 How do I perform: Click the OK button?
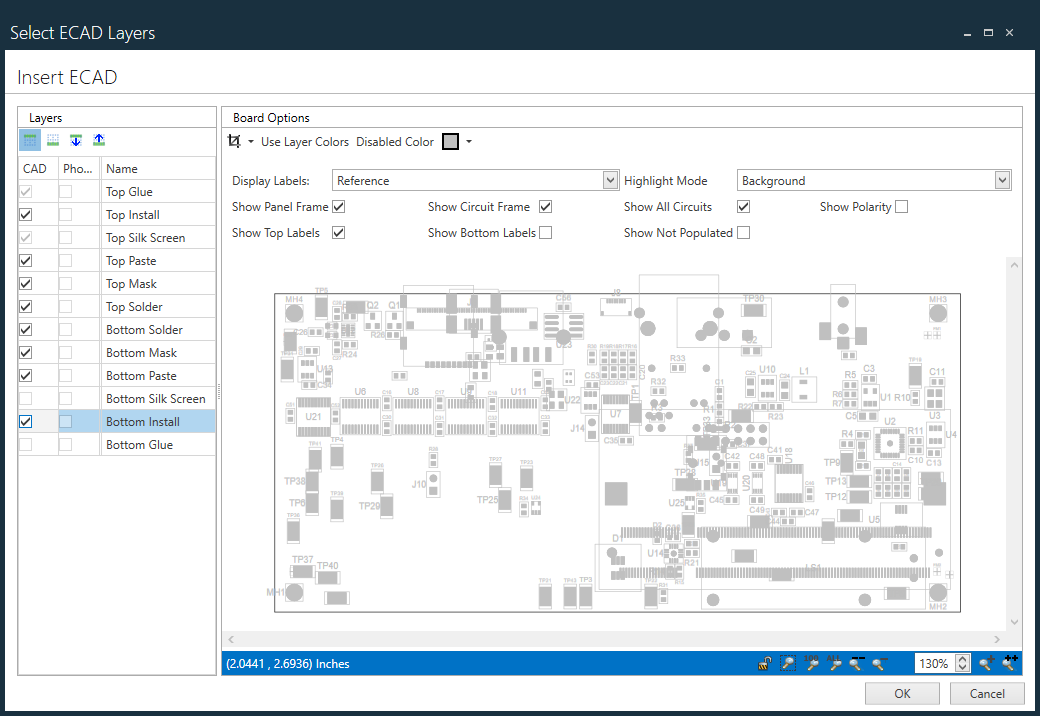pos(902,693)
